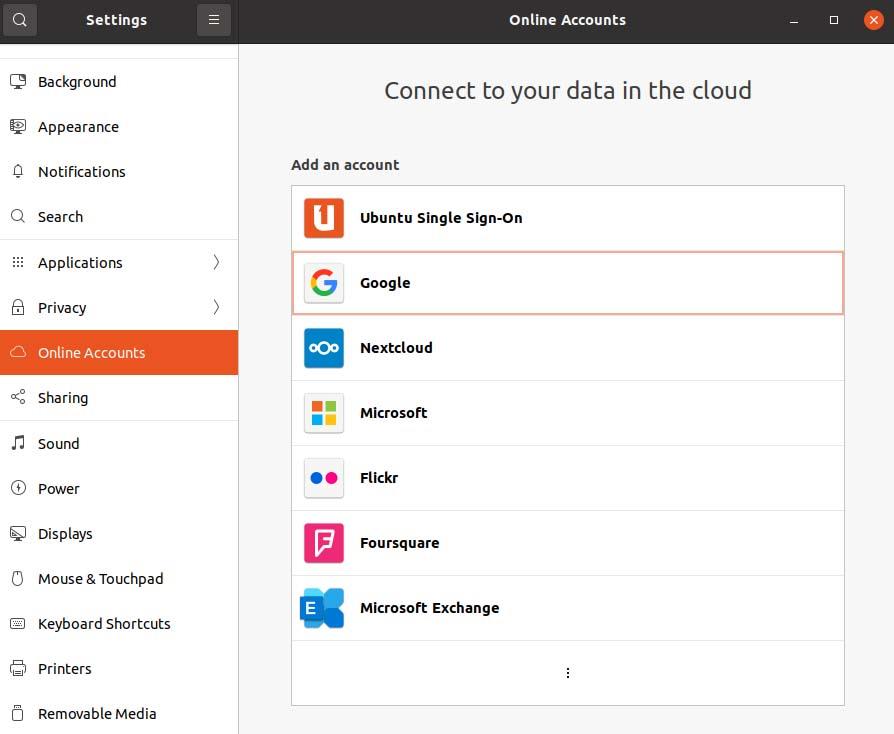
Task: Open the Background settings panel
Action: click(x=119, y=82)
